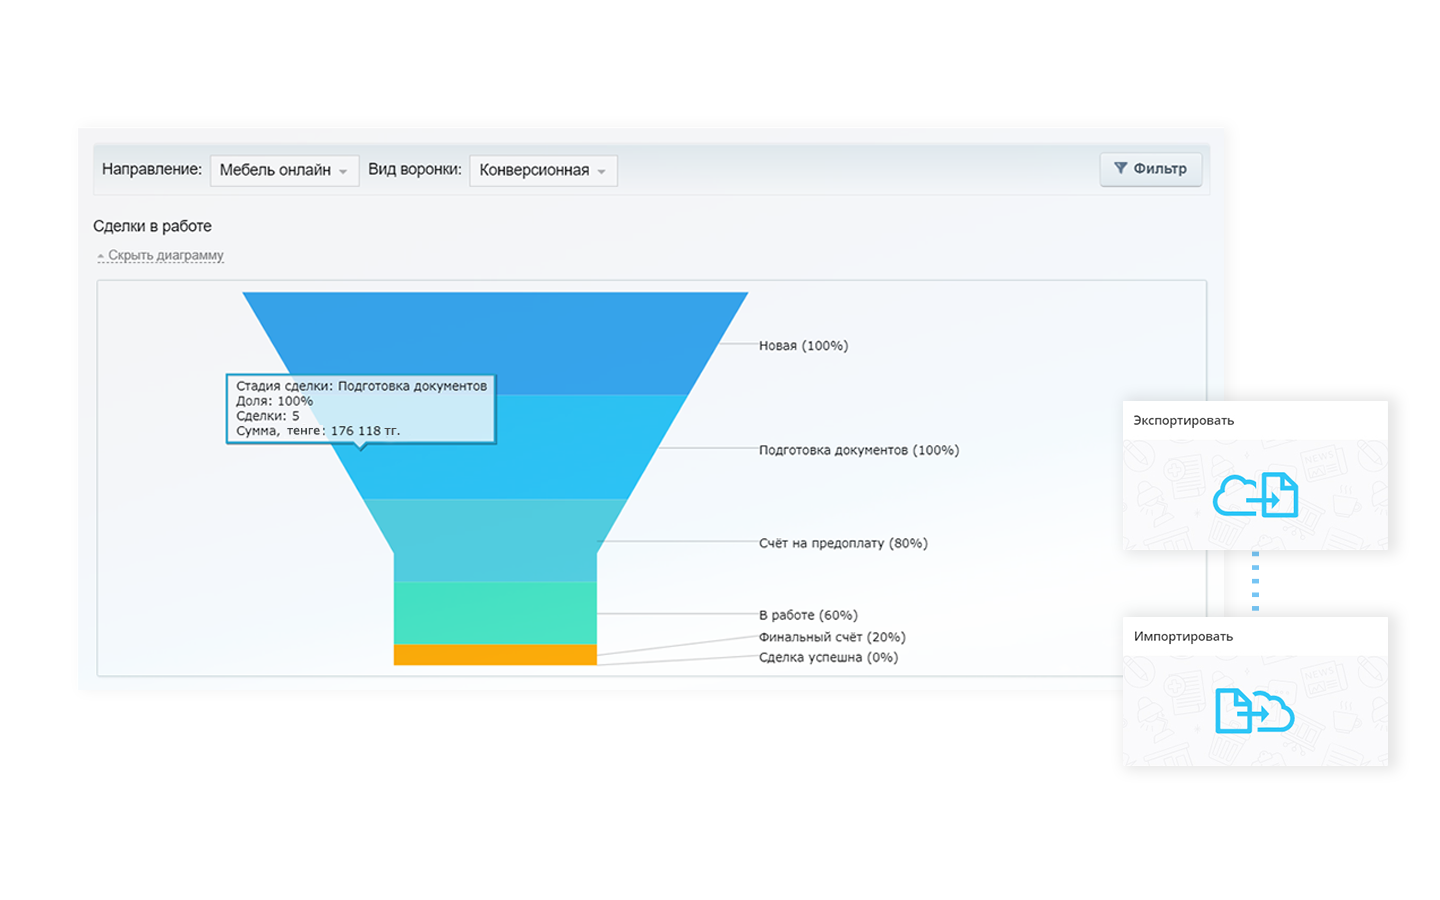The image size is (1440, 900).
Task: Click the Счёт на предоплату funnel segment
Action: [495, 540]
